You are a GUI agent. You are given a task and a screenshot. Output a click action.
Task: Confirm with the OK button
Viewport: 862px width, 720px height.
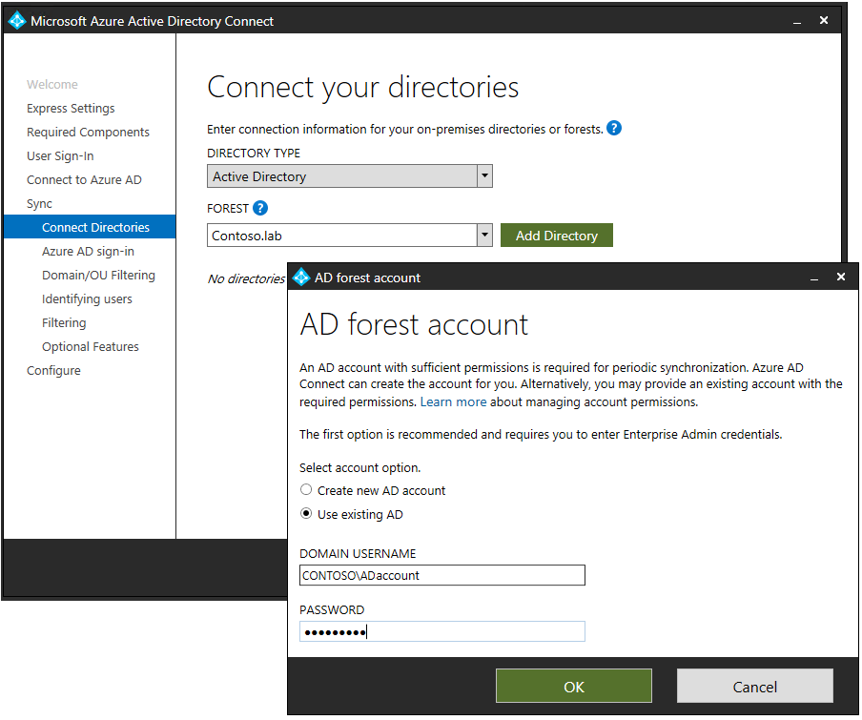tap(573, 686)
